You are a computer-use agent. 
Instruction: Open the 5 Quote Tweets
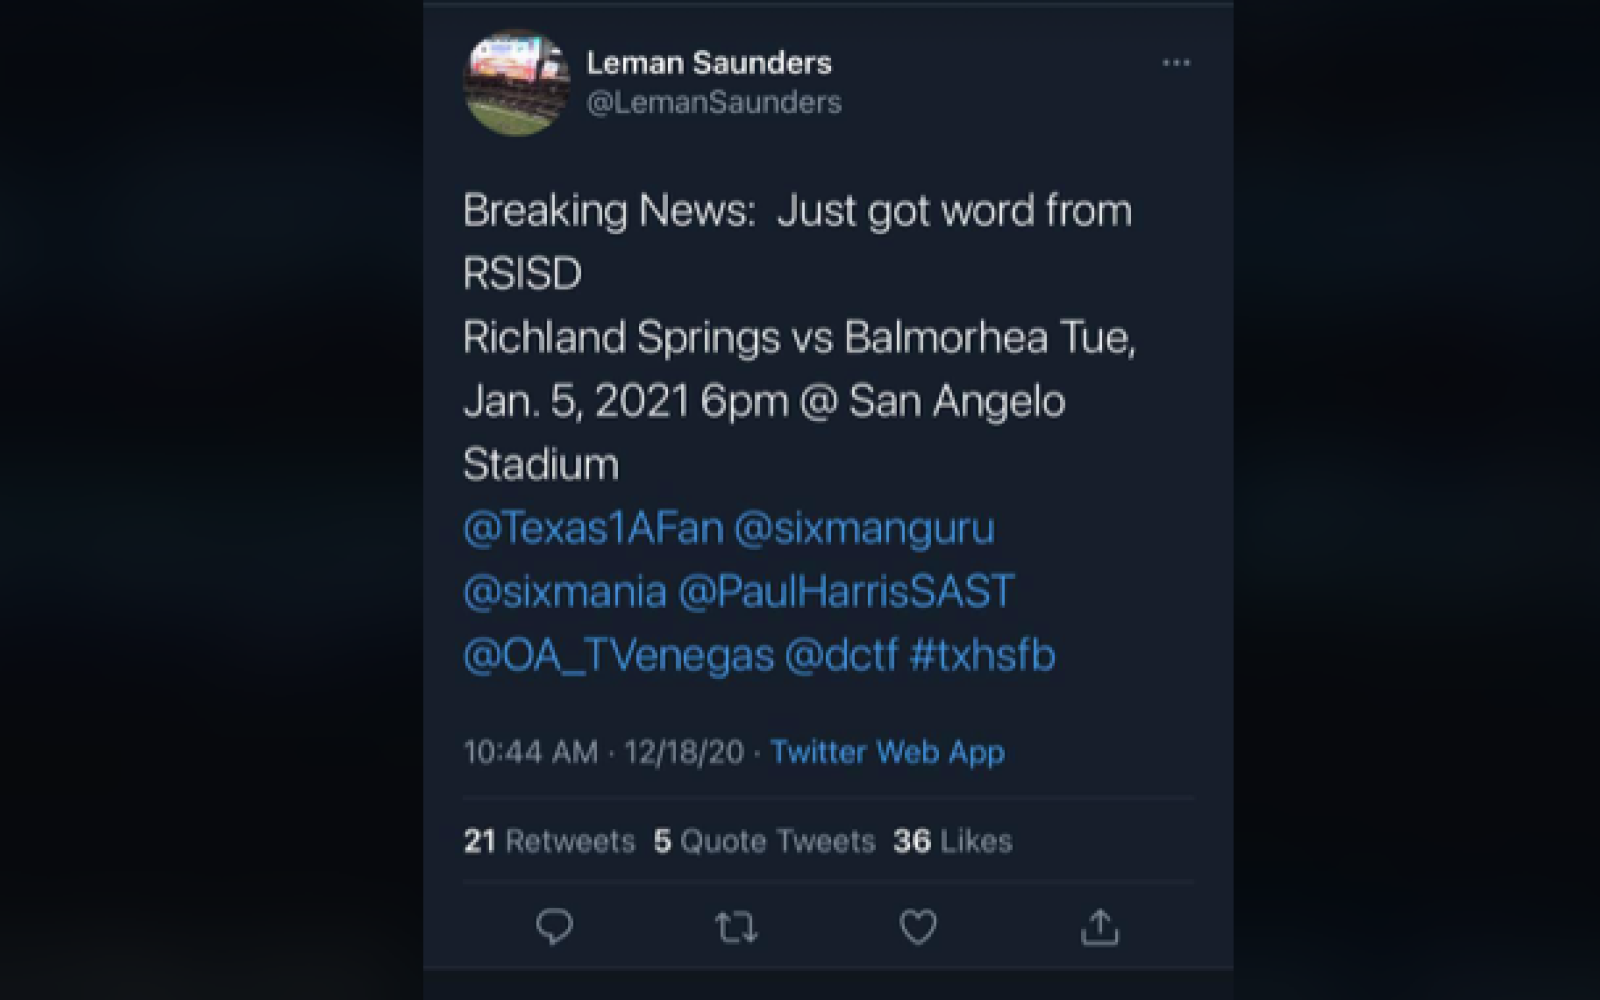click(766, 841)
